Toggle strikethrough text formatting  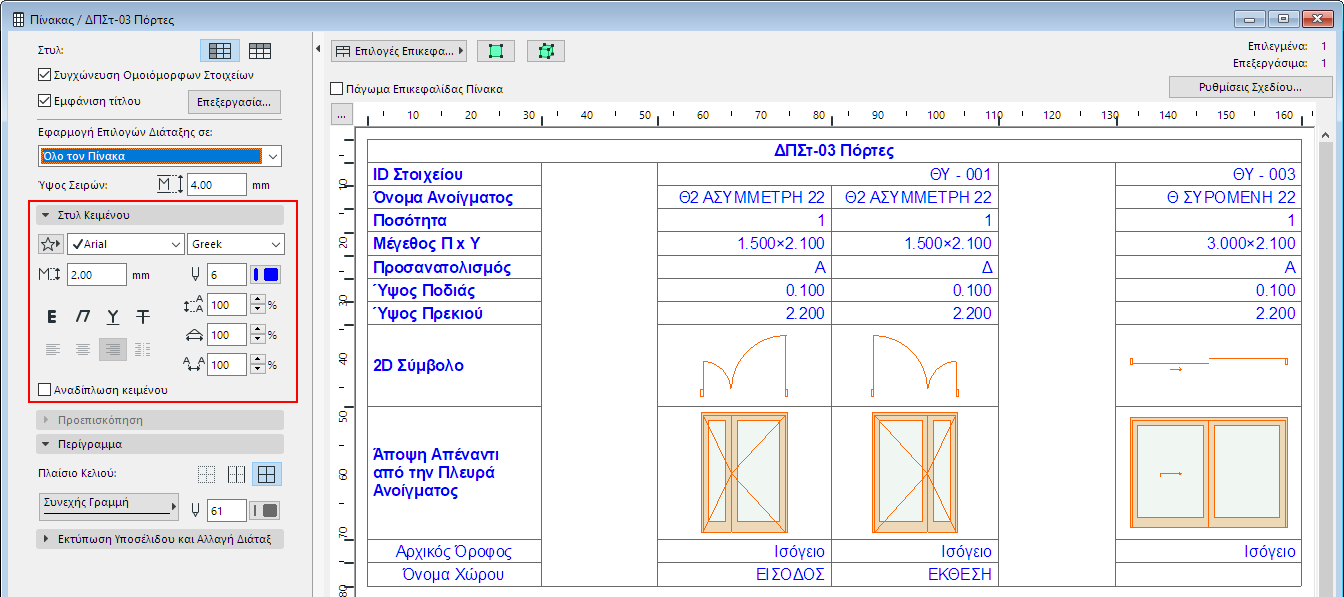point(143,317)
